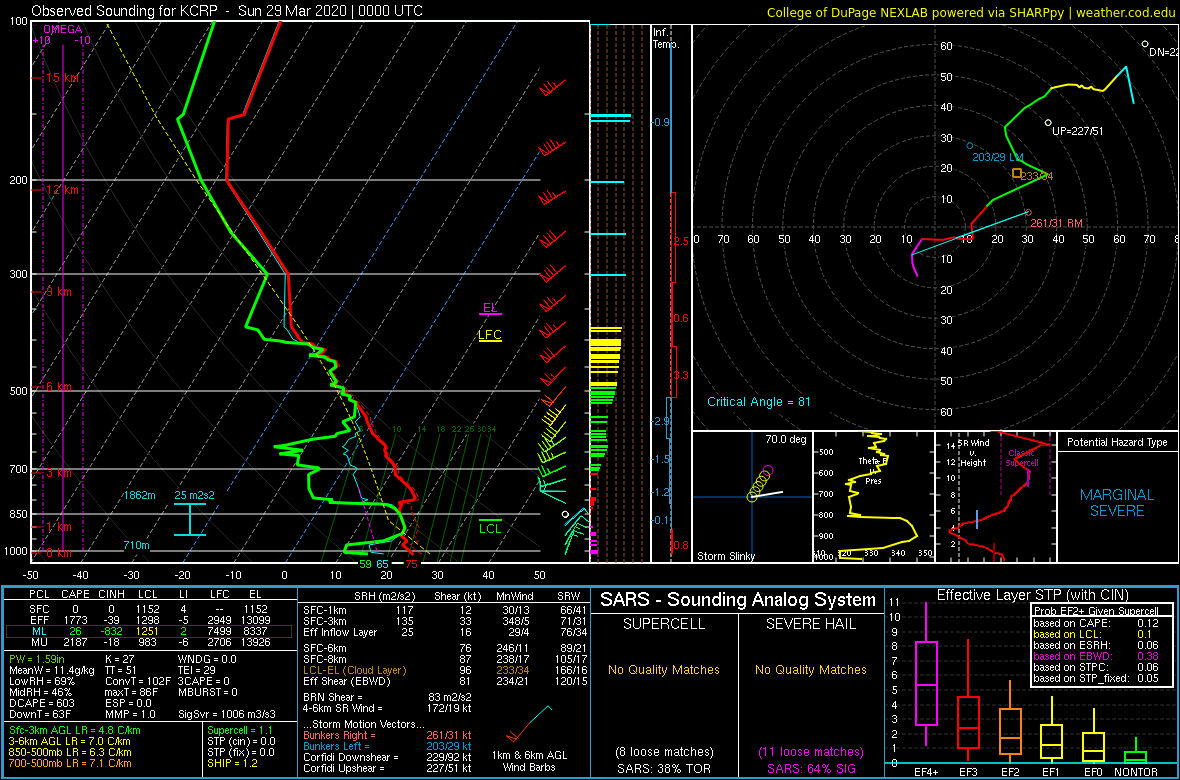The width and height of the screenshot is (1180, 780).
Task: Click "(8 loose matches)" text
Action: [665, 752]
